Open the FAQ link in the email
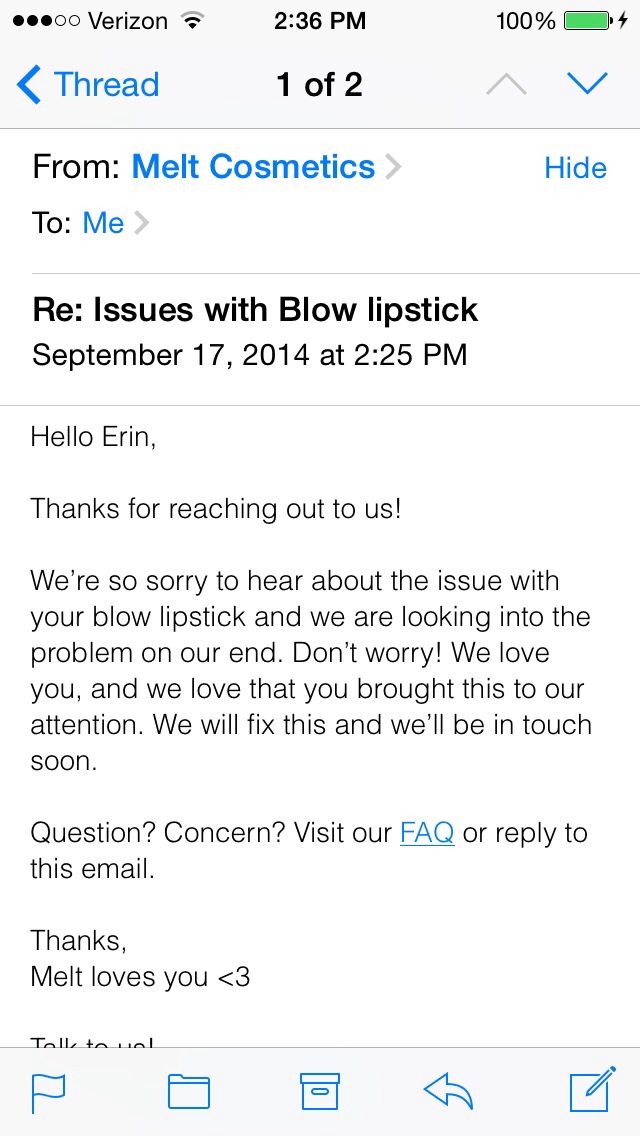The image size is (640, 1136). coord(427,832)
